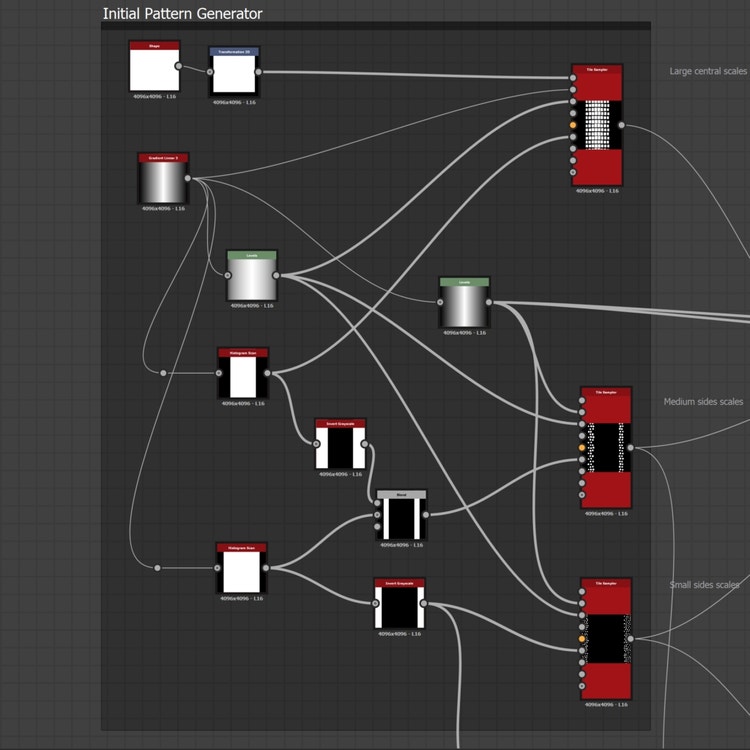Click the Shape node's output connector
Screen dimensions: 750x750
pyautogui.click(x=178, y=66)
